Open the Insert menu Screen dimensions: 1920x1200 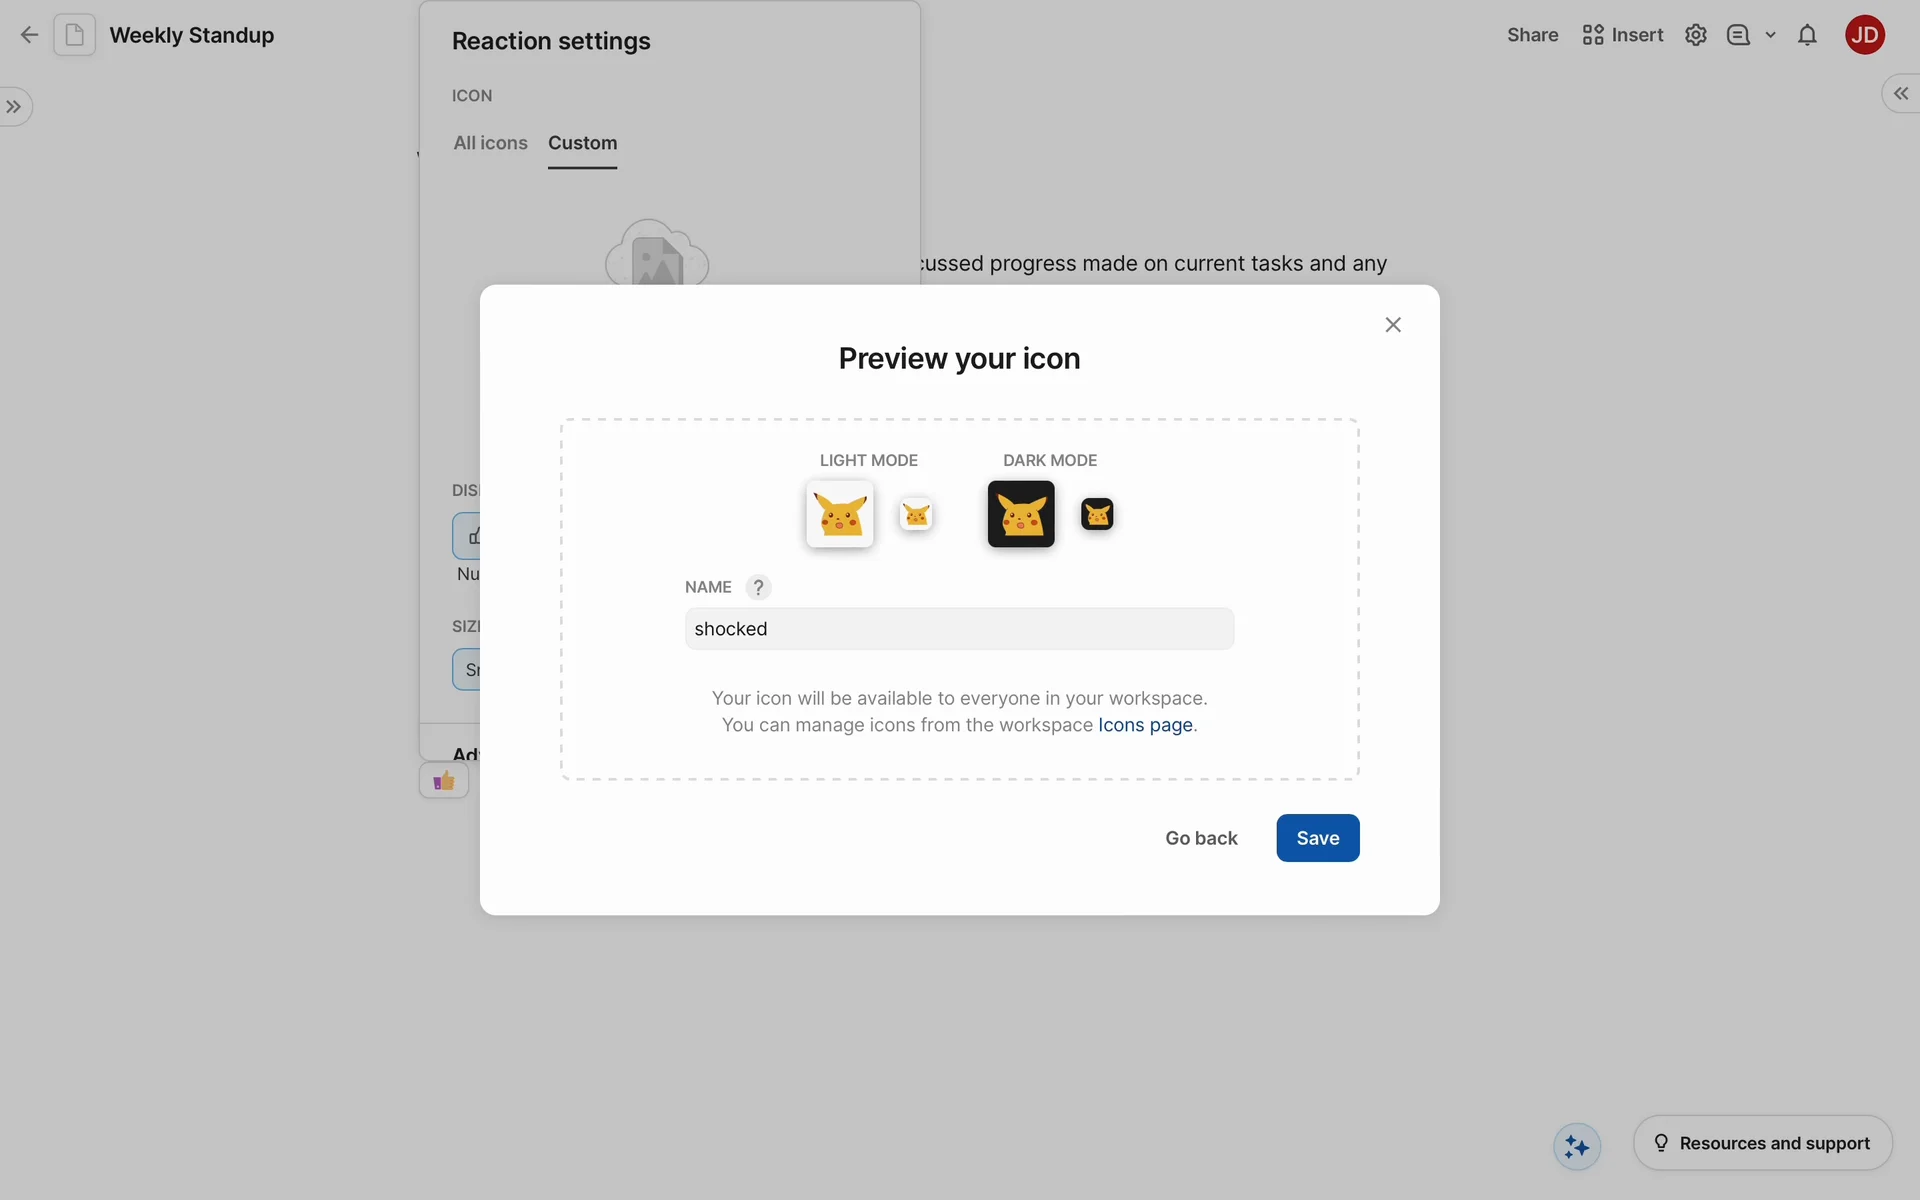click(1622, 35)
